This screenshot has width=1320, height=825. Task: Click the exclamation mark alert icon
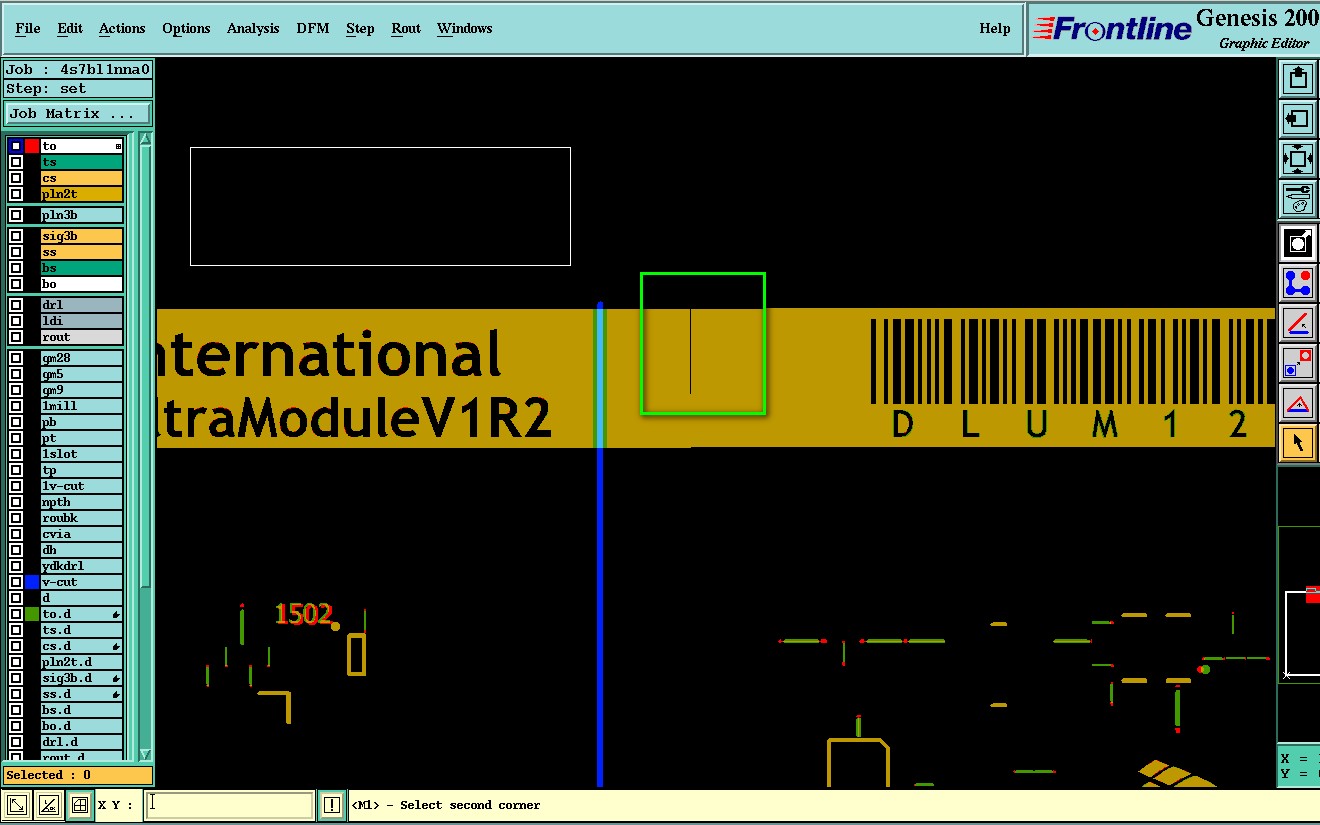pyautogui.click(x=332, y=804)
